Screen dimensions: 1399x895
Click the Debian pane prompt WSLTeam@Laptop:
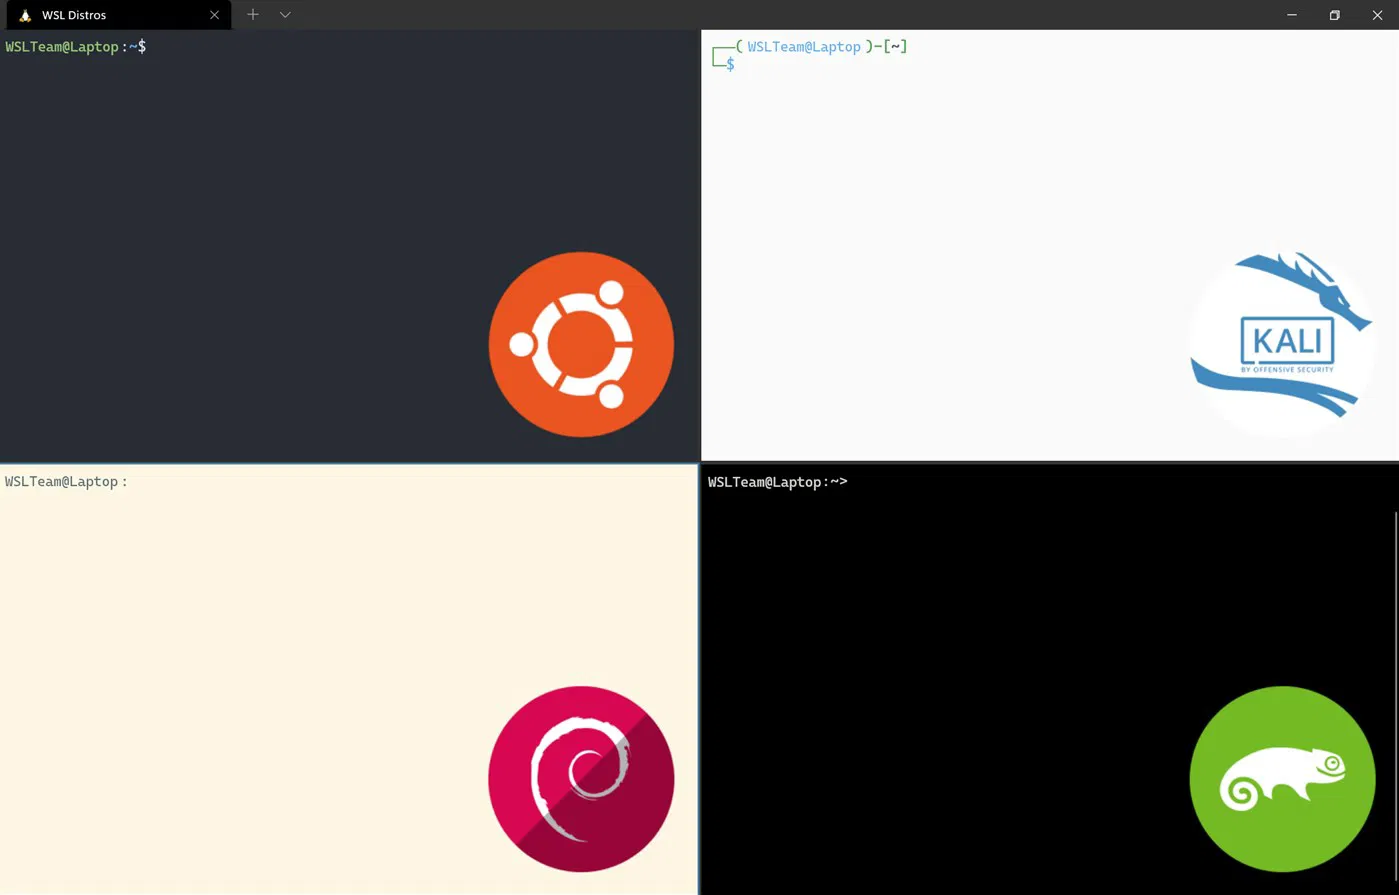pos(66,482)
